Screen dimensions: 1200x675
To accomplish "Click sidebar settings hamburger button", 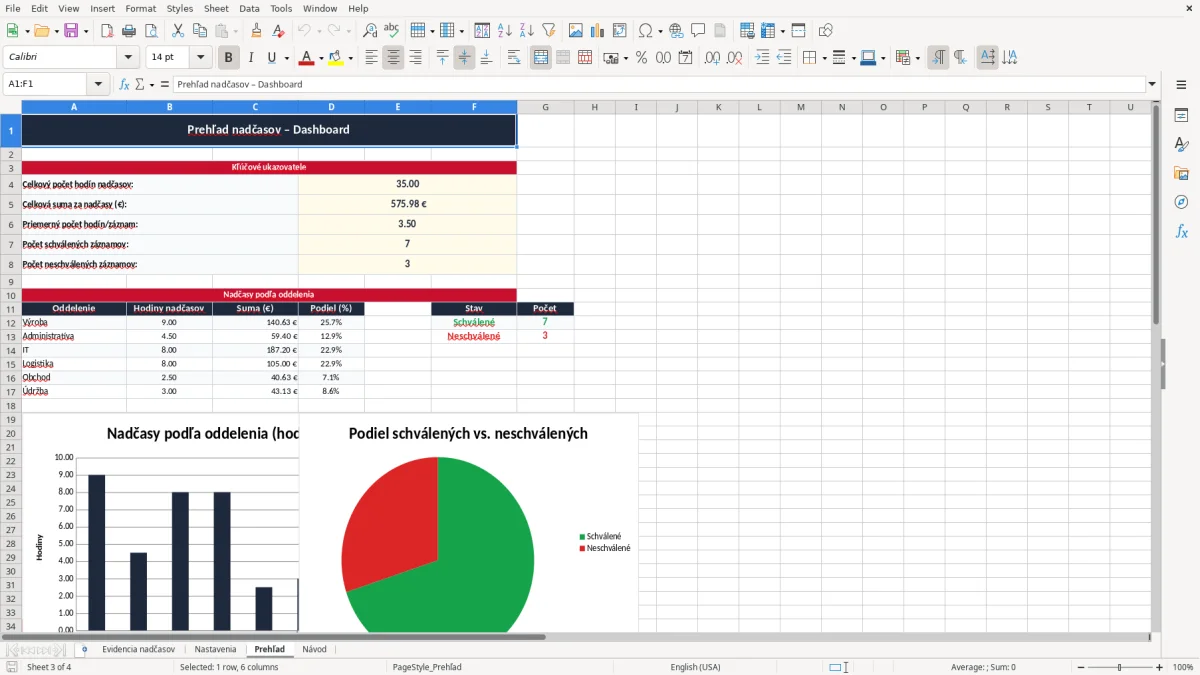I will (1181, 86).
